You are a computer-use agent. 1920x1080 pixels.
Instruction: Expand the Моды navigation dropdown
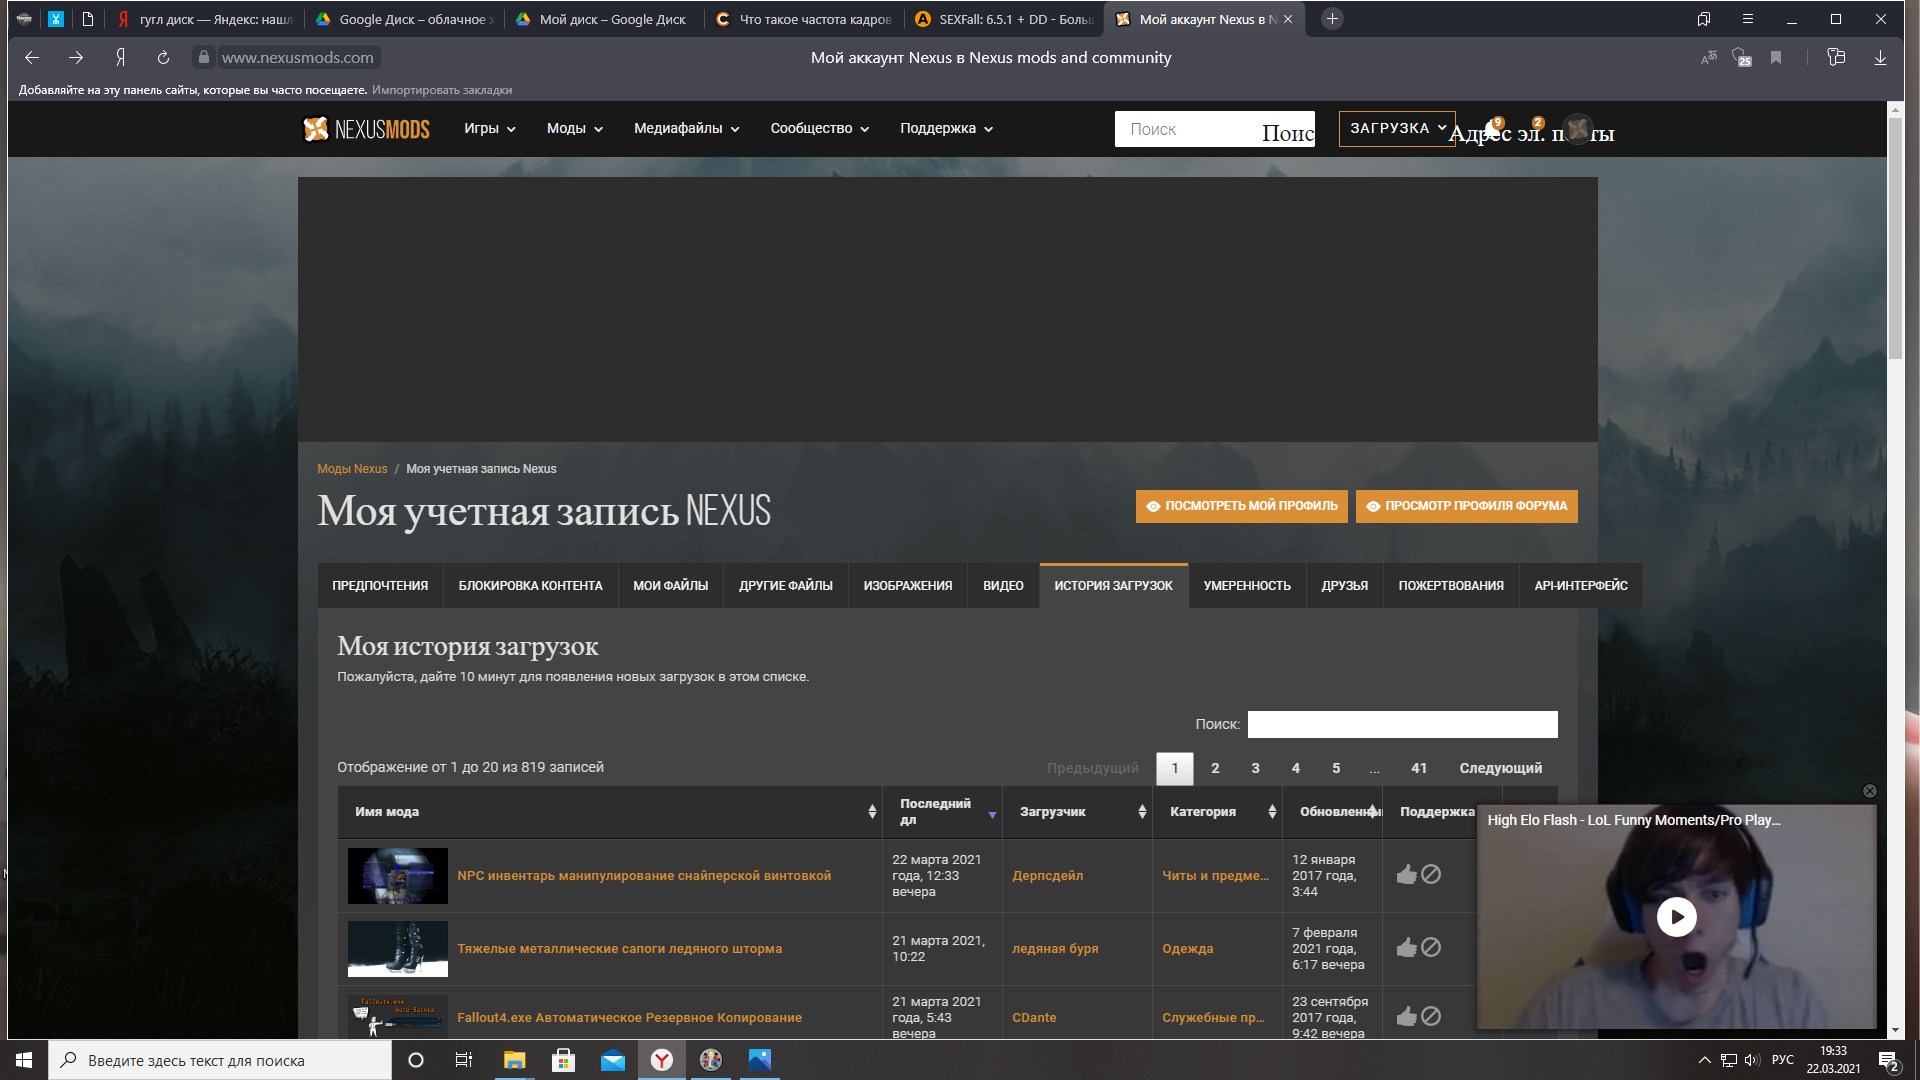click(x=574, y=129)
